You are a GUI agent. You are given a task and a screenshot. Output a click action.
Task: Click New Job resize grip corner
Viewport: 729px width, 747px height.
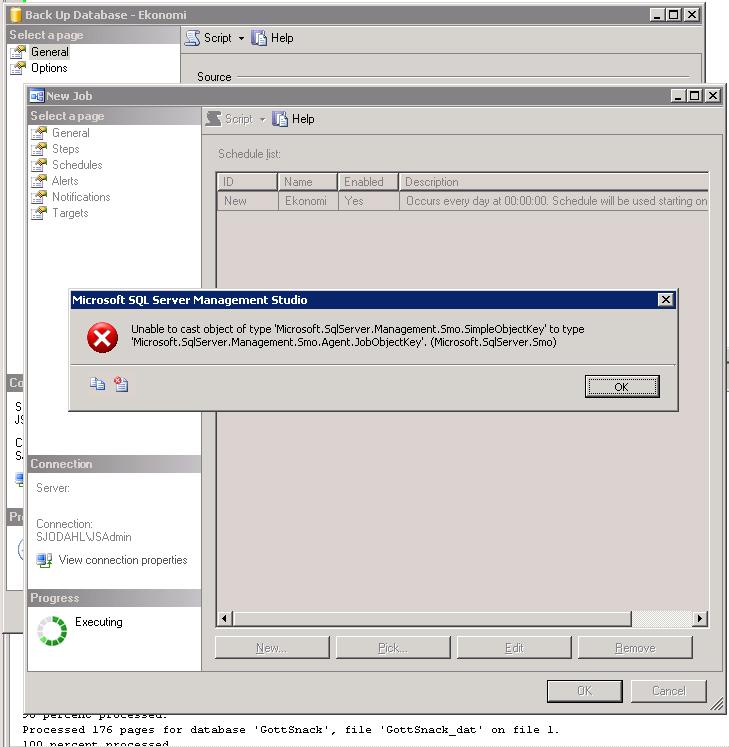click(x=717, y=704)
